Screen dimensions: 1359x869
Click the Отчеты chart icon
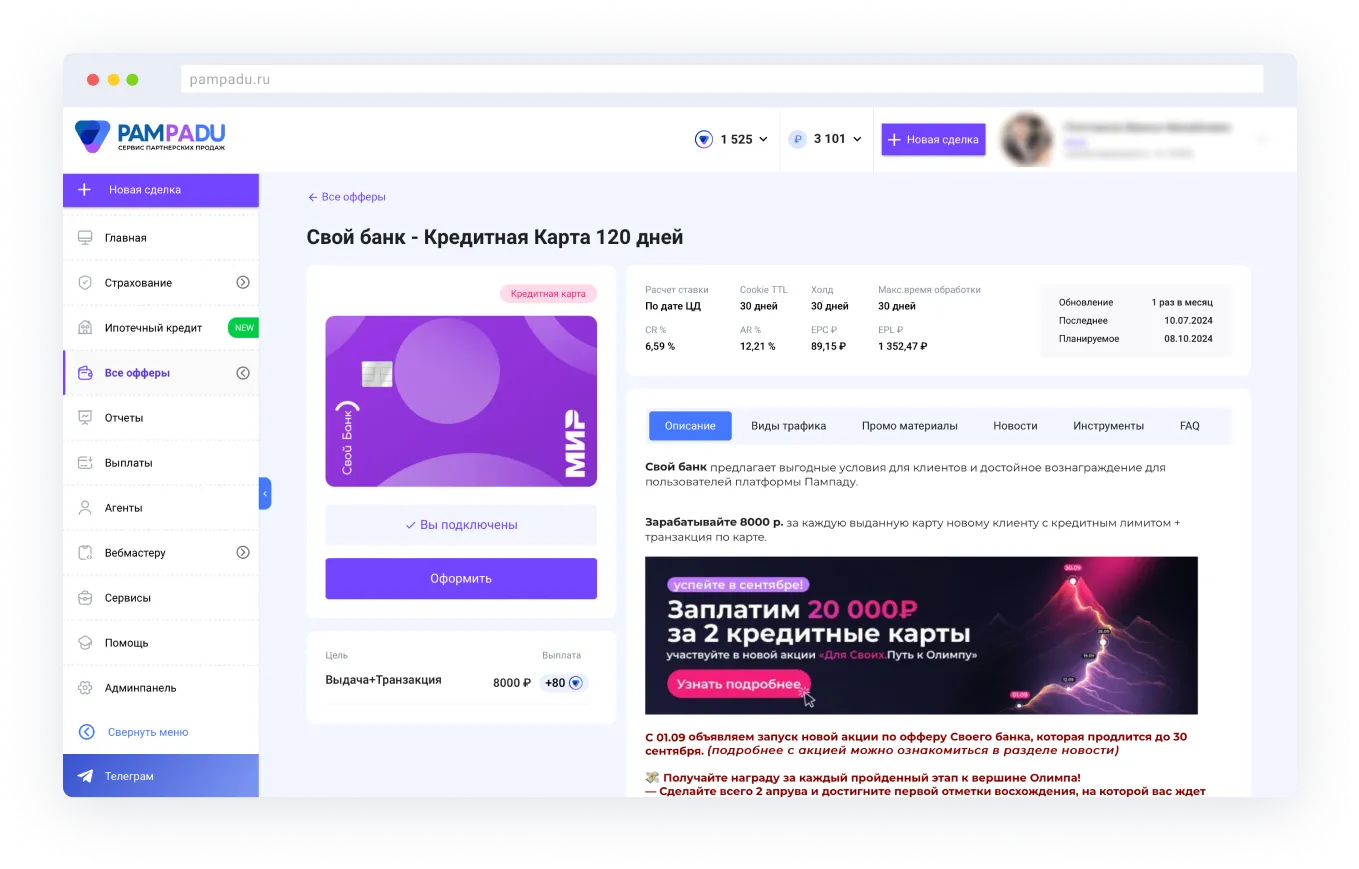pos(86,418)
